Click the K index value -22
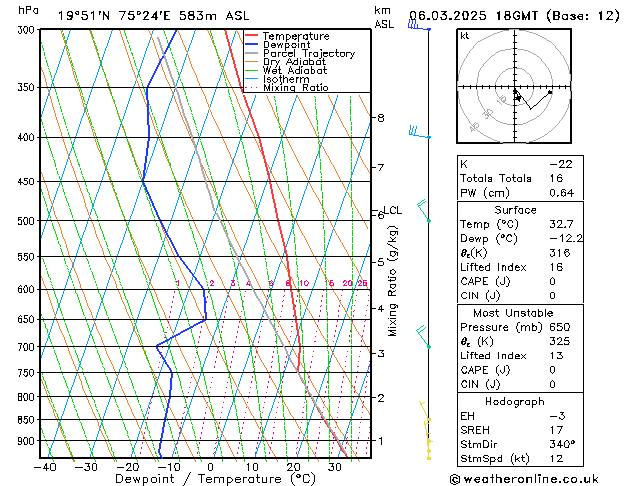 (561, 164)
